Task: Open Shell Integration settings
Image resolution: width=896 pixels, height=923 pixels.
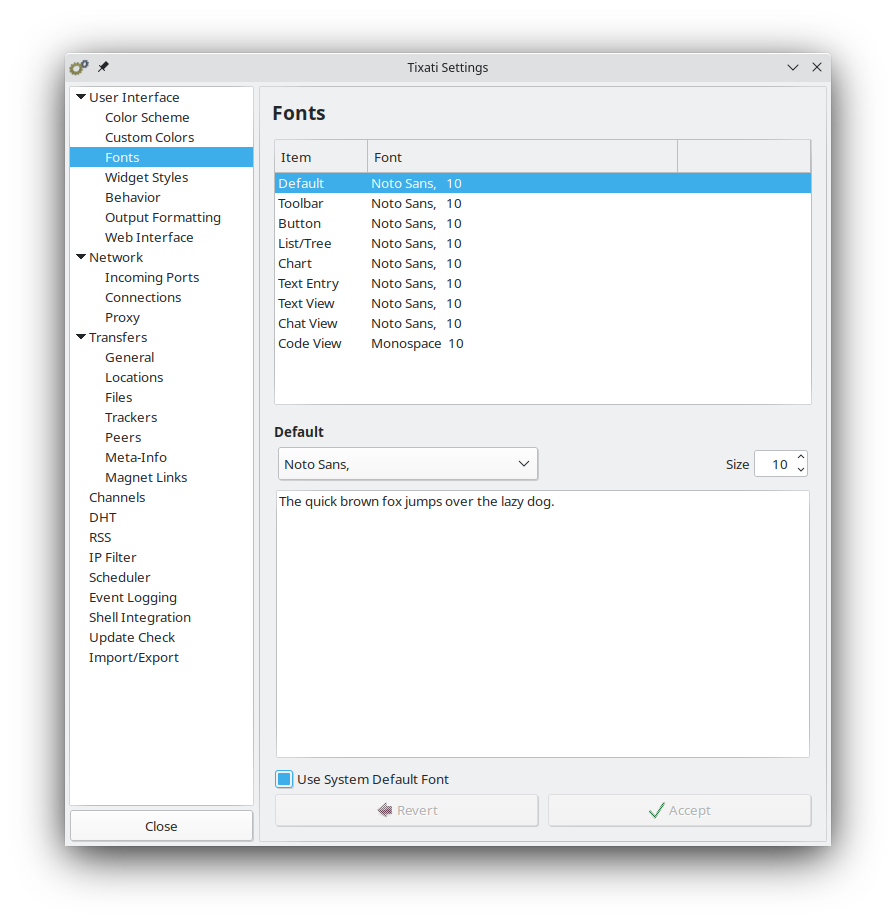Action: pos(140,617)
